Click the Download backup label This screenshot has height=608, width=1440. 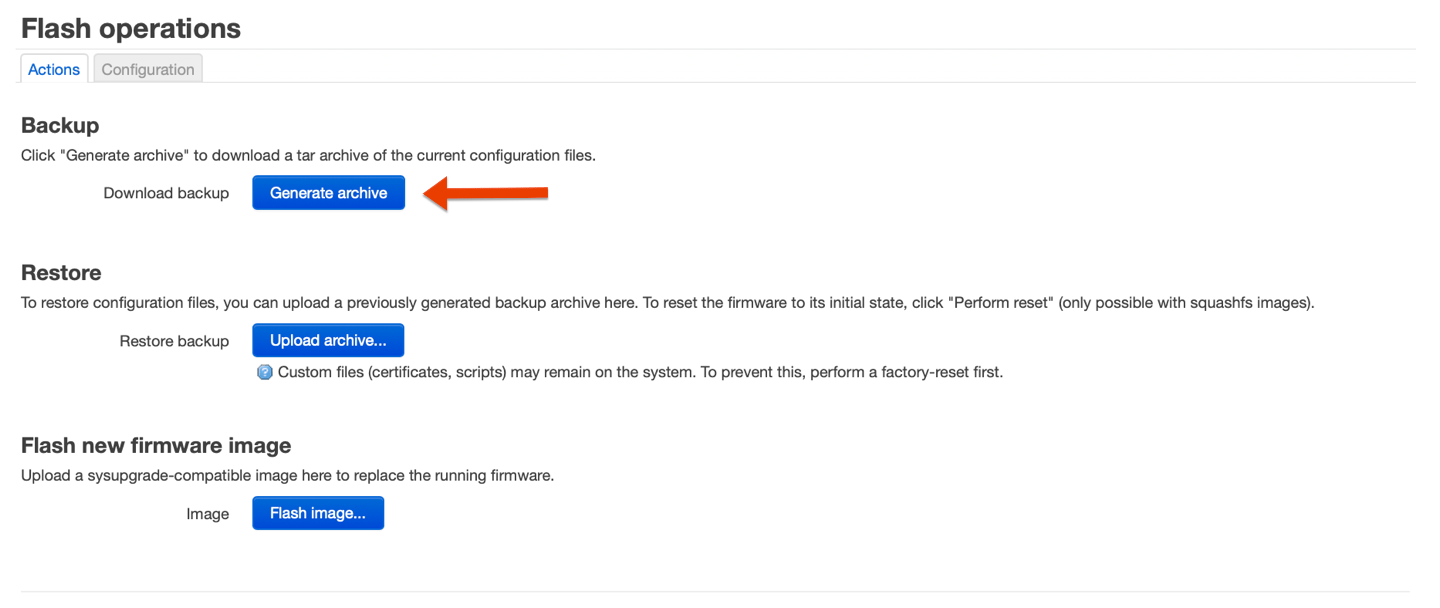(x=166, y=192)
